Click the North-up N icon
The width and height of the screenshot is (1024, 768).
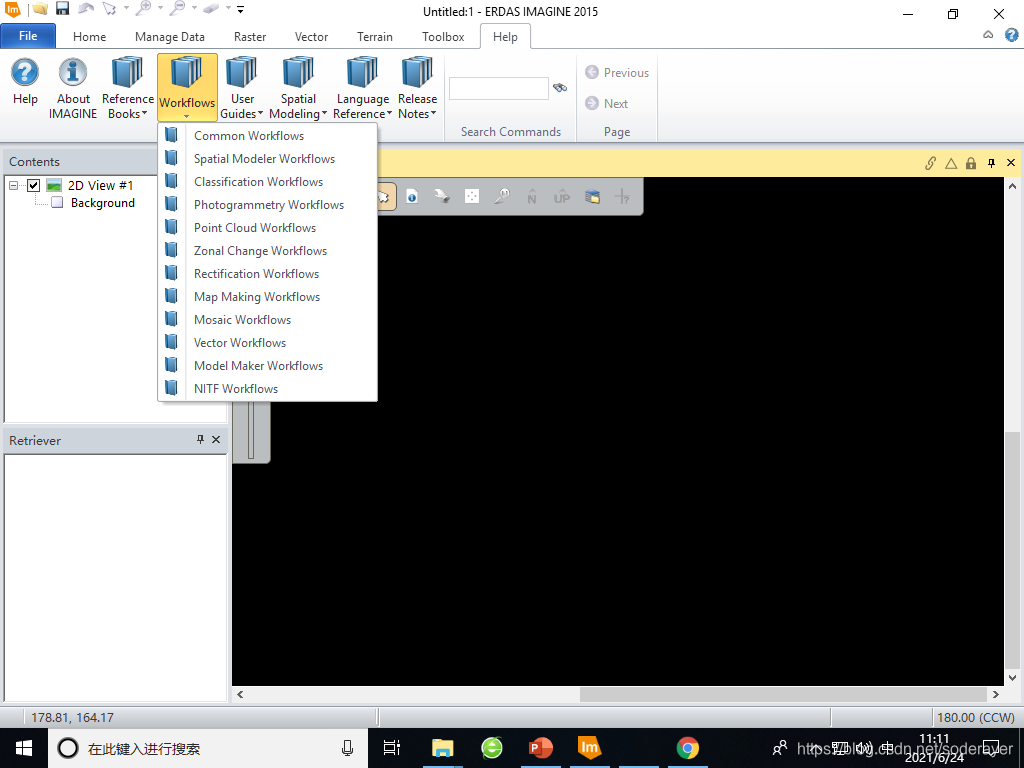tap(532, 196)
